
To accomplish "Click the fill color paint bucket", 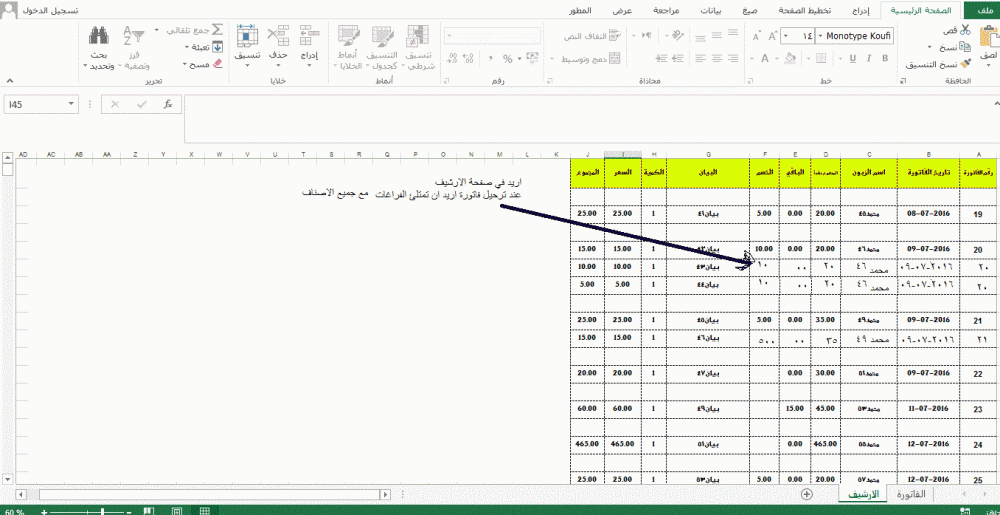I will 790,58.
